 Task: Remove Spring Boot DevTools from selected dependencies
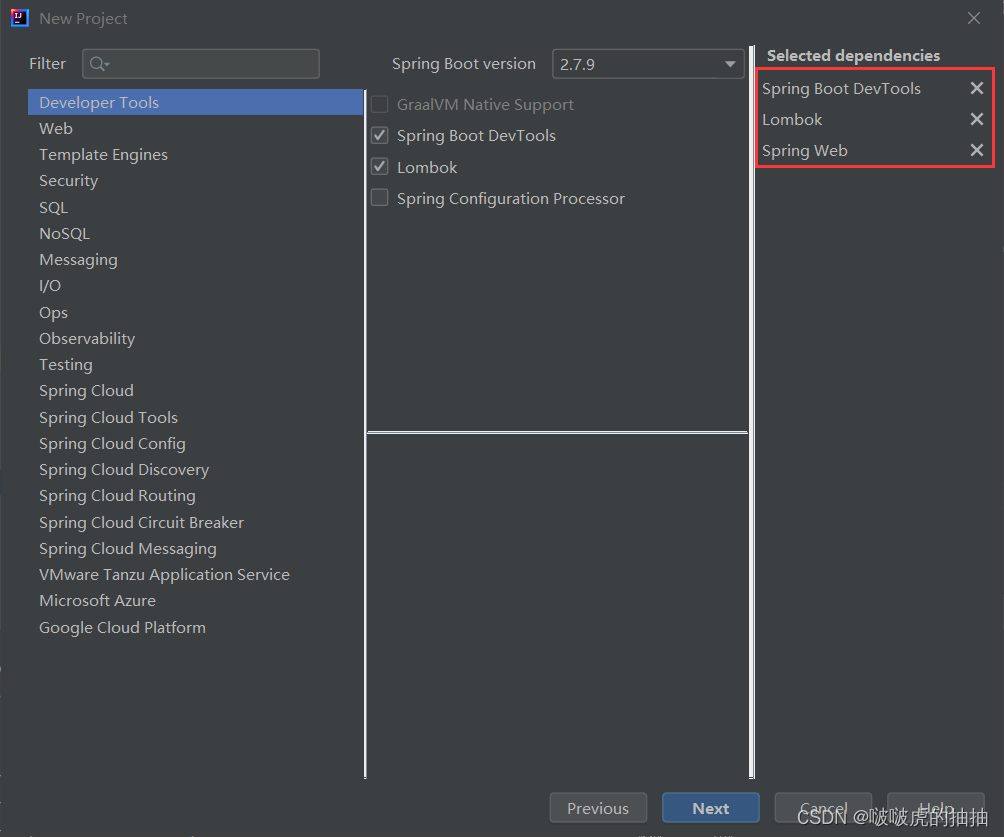(x=976, y=88)
